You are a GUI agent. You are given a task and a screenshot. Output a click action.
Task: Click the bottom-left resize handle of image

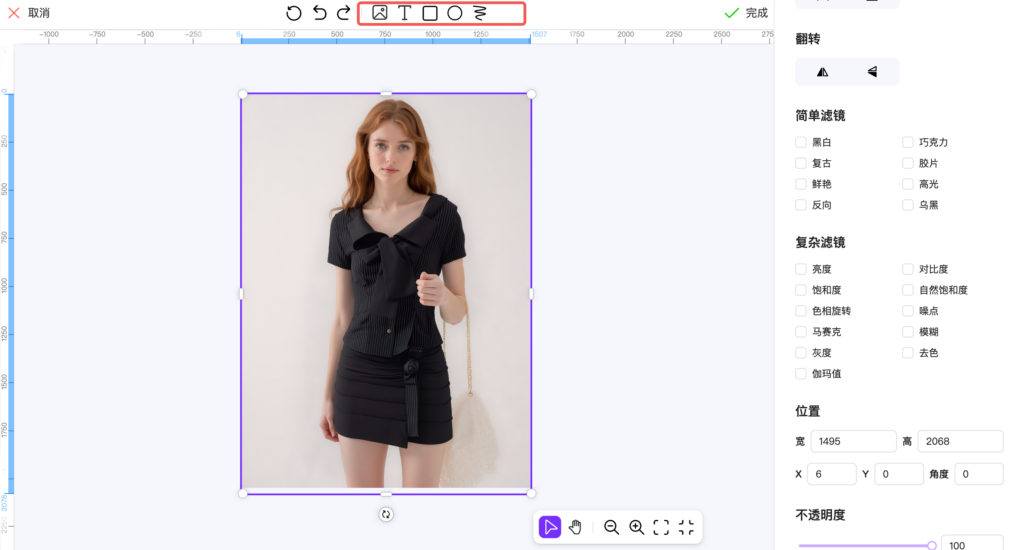click(x=243, y=493)
